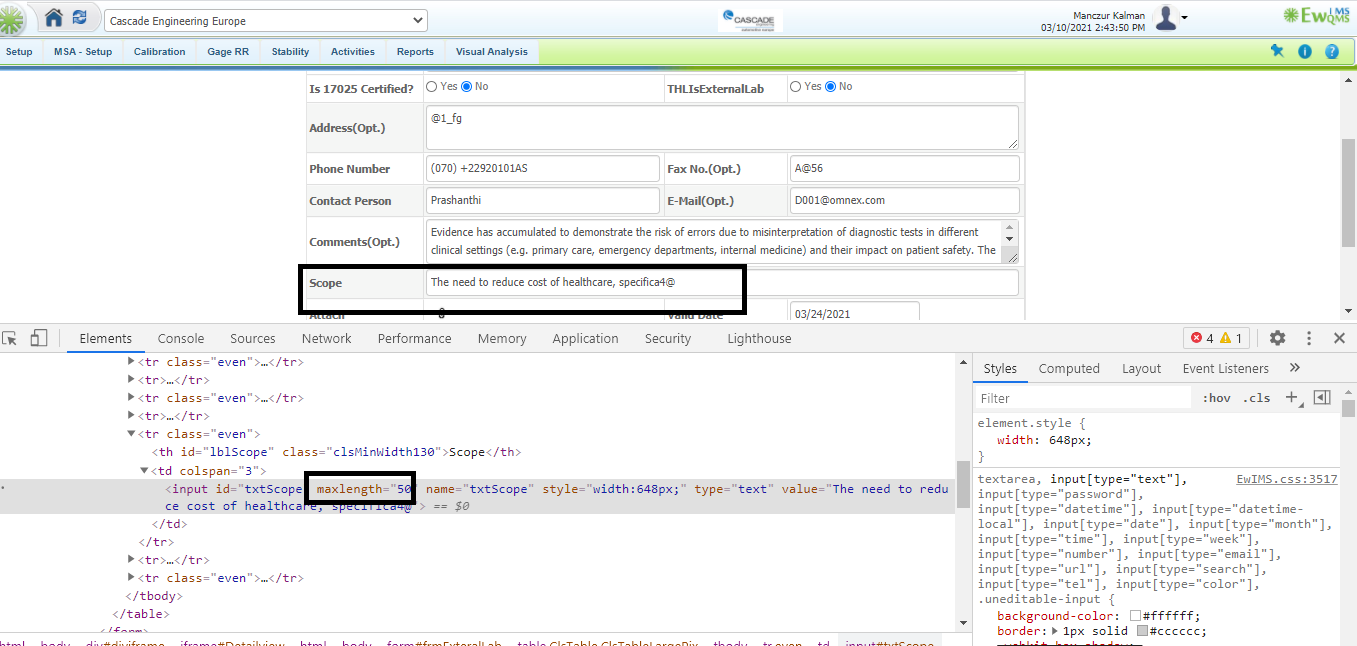
Task: Click the Address text area
Action: tap(721, 128)
